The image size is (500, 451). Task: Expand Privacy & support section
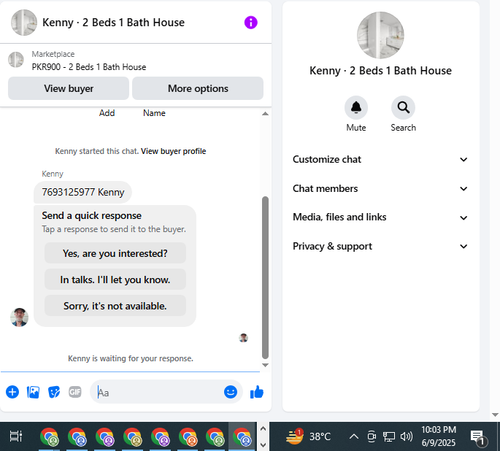point(380,246)
